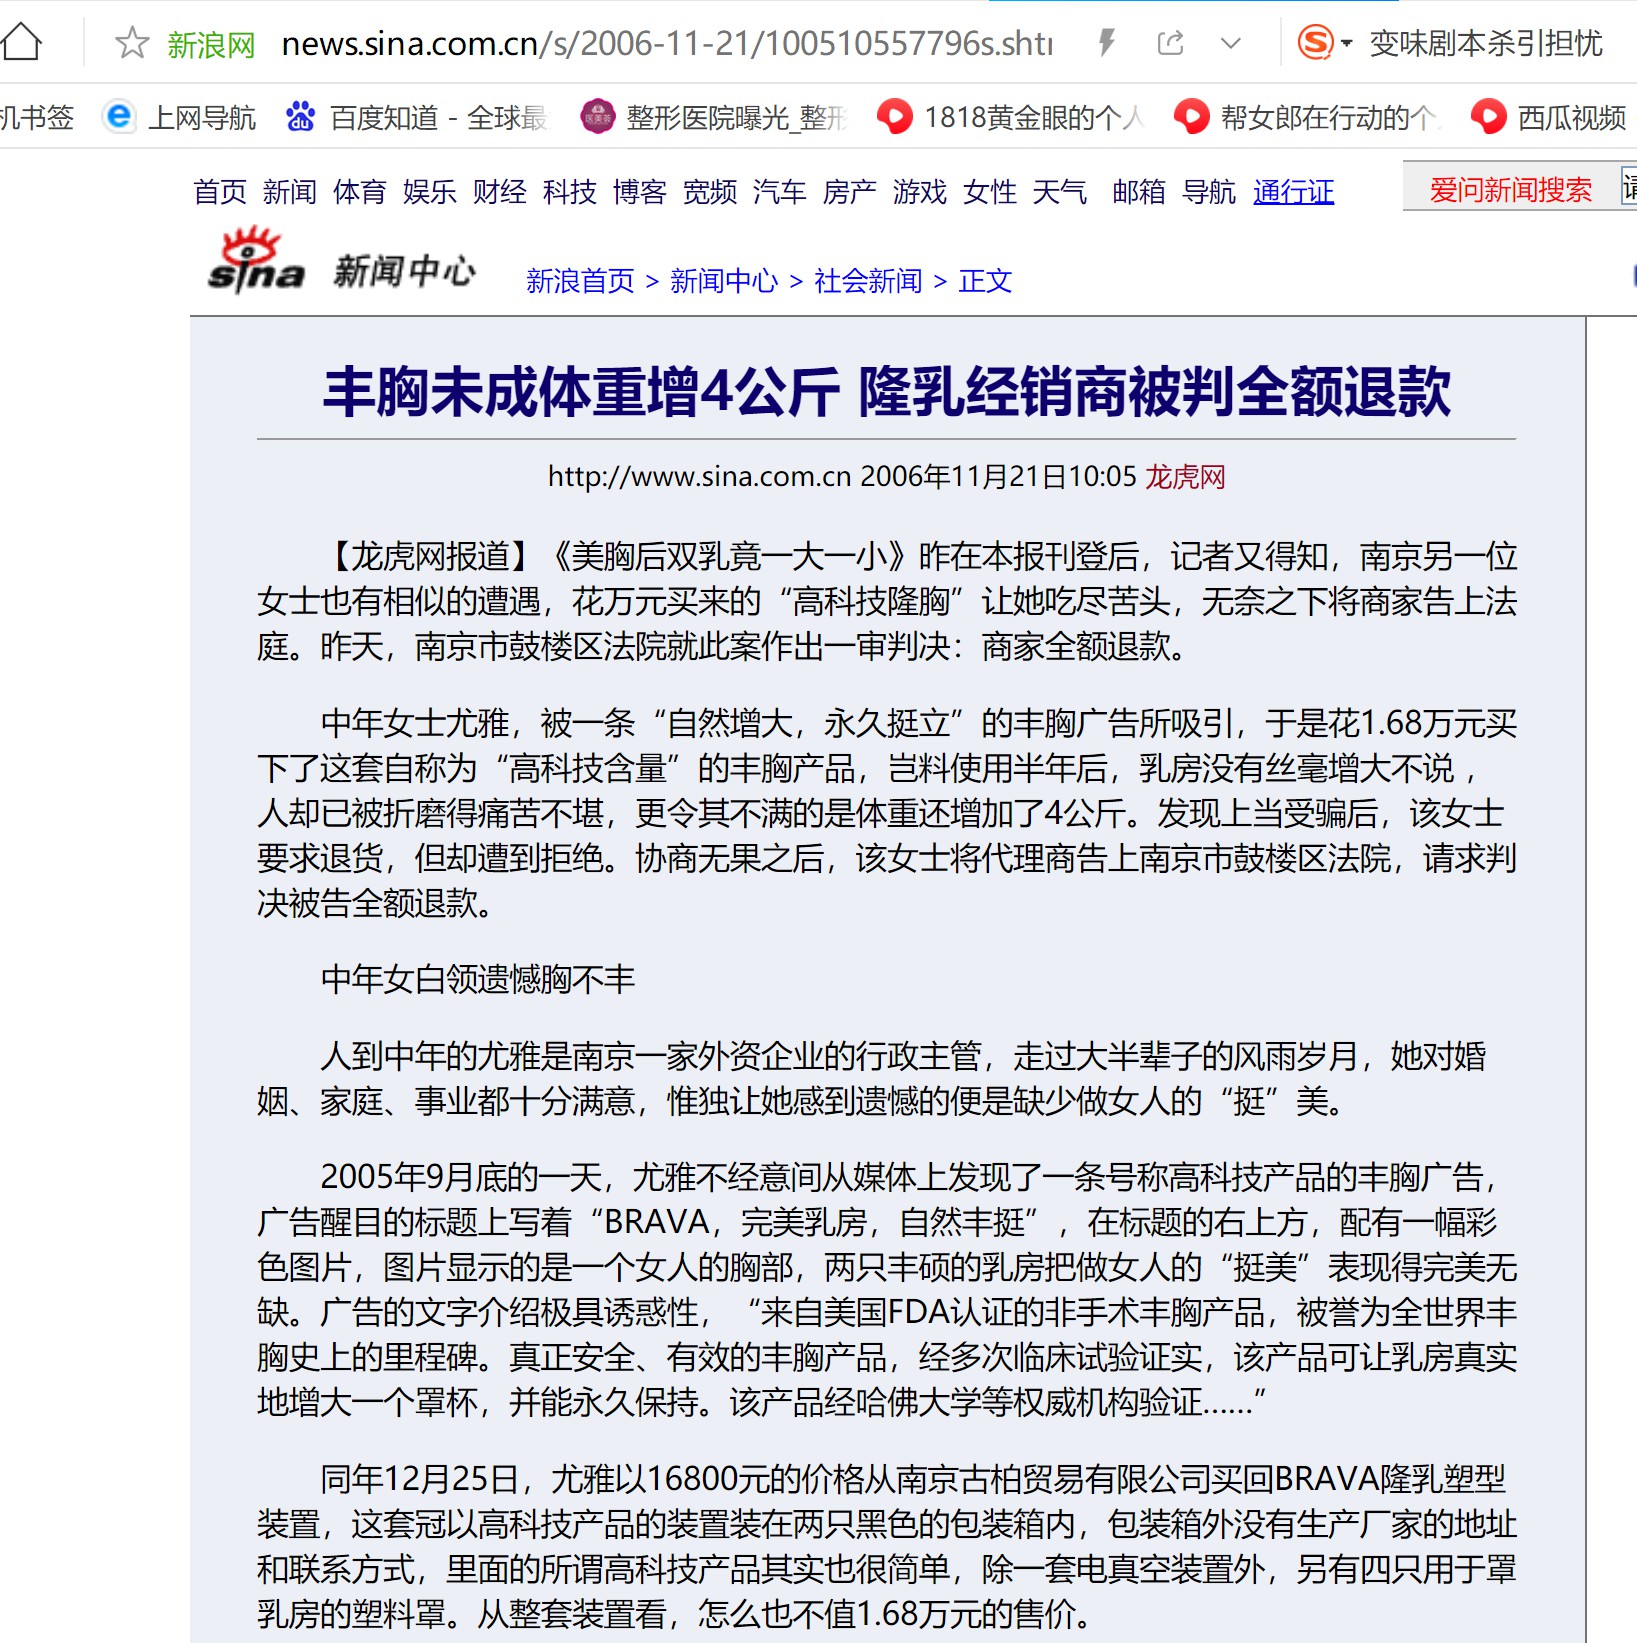Screen dimensions: 1637x1643
Task: Click the lightning speed-mode icon
Action: click(1107, 43)
